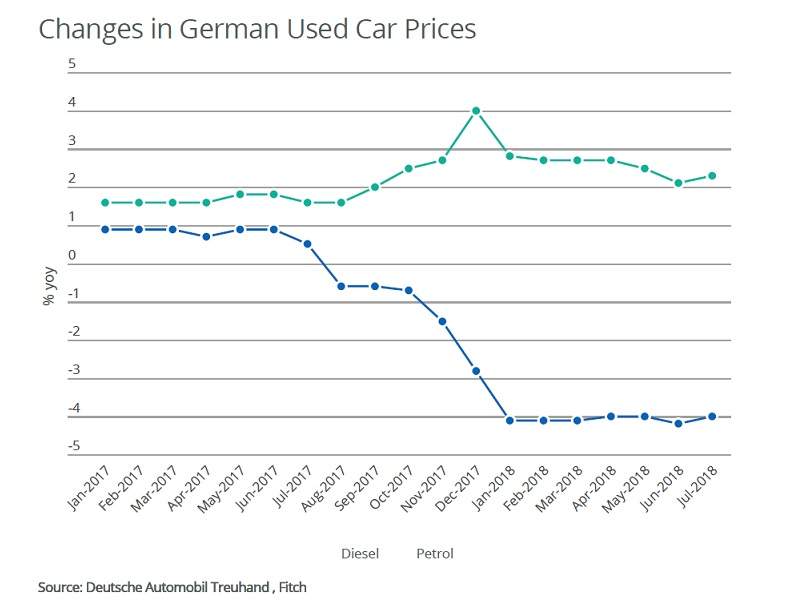Click the green peak data point at Dec-2017
This screenshot has width=800, height=600.
click(476, 111)
